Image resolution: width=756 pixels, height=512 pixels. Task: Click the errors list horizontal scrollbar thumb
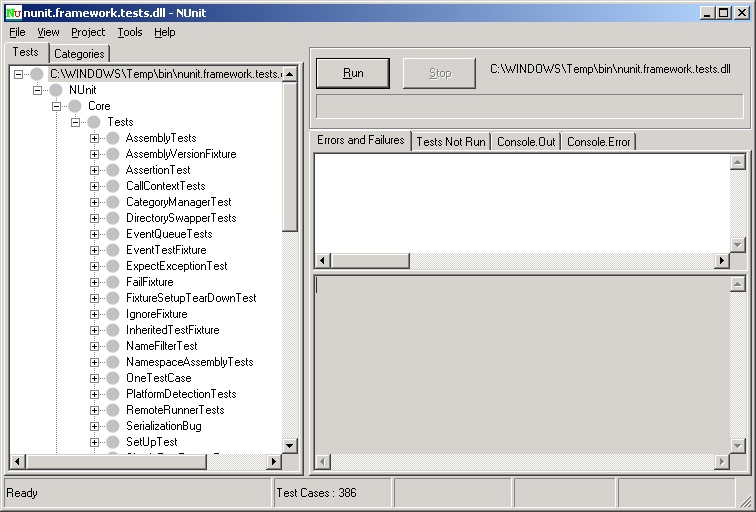[x=370, y=261]
